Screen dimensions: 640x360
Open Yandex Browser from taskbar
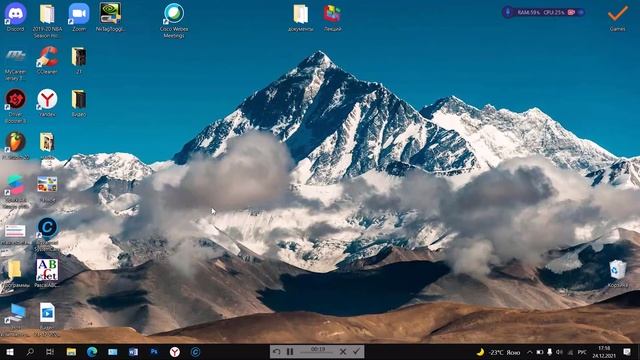coord(175,352)
